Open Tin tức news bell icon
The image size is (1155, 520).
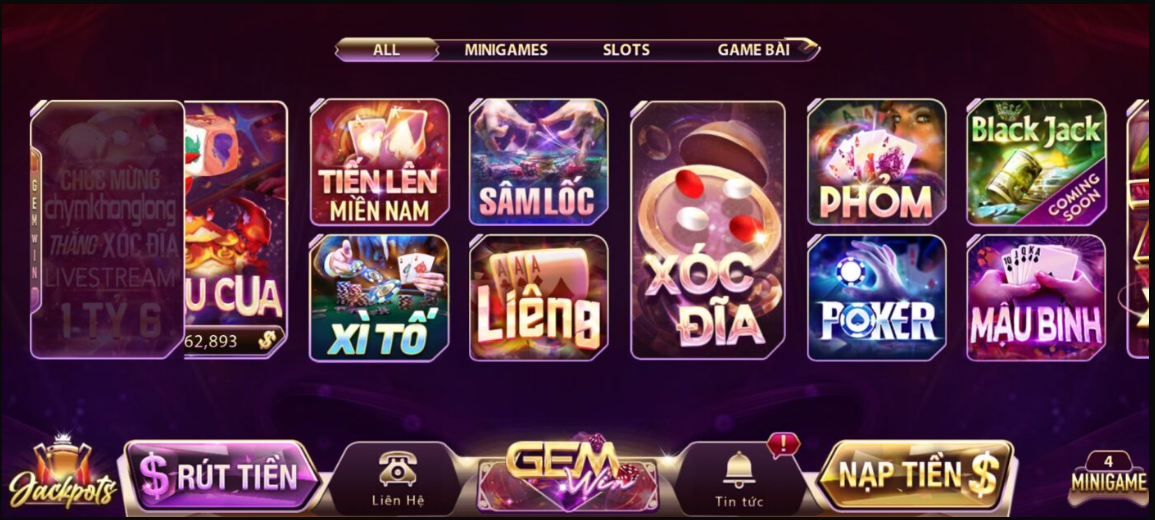coord(739,479)
